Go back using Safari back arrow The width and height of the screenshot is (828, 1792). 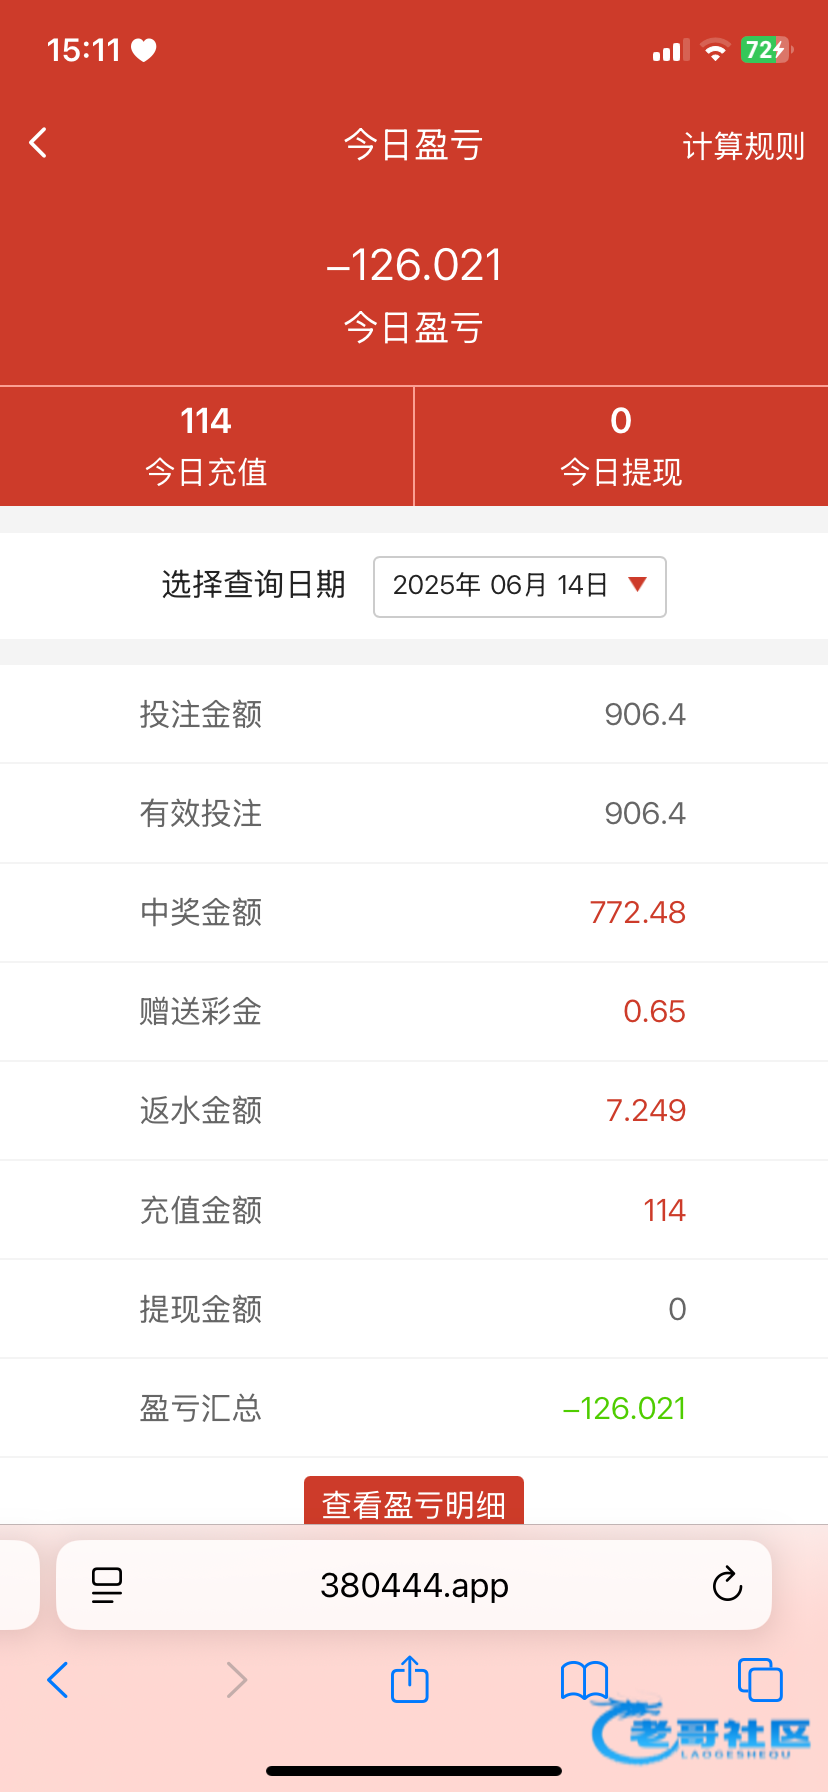58,1680
